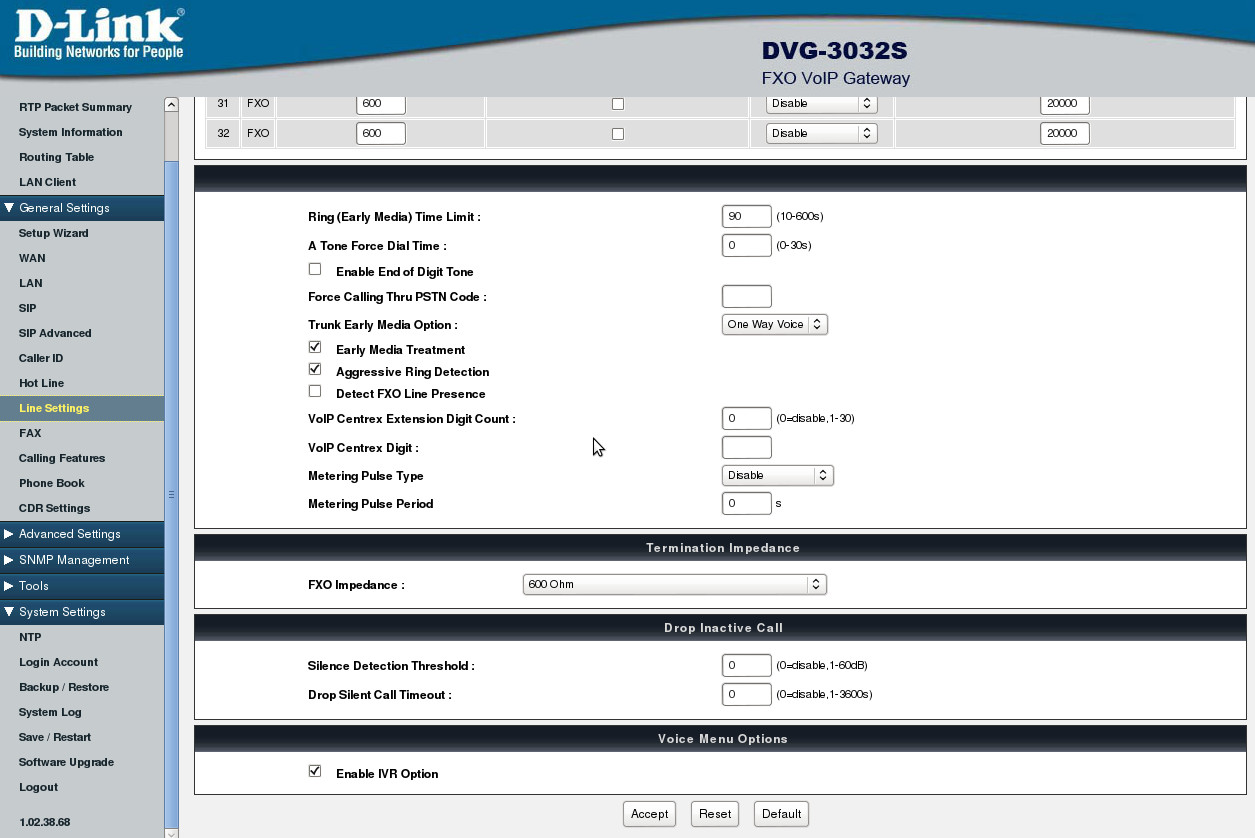Click the Accept button
Screen dimensions: 1255x838
click(x=649, y=814)
